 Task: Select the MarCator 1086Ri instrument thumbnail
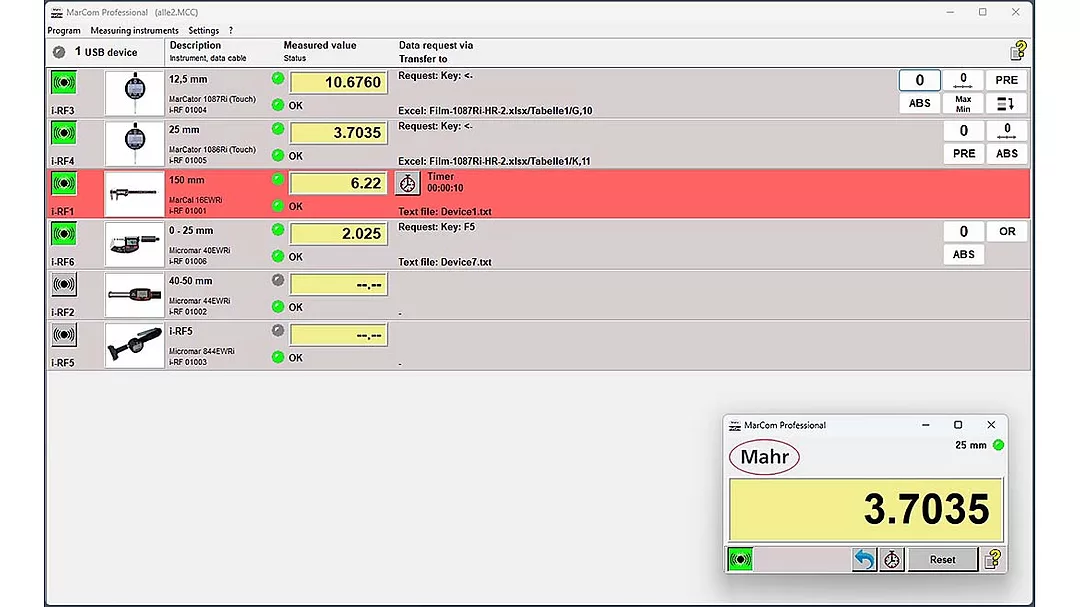(134, 143)
